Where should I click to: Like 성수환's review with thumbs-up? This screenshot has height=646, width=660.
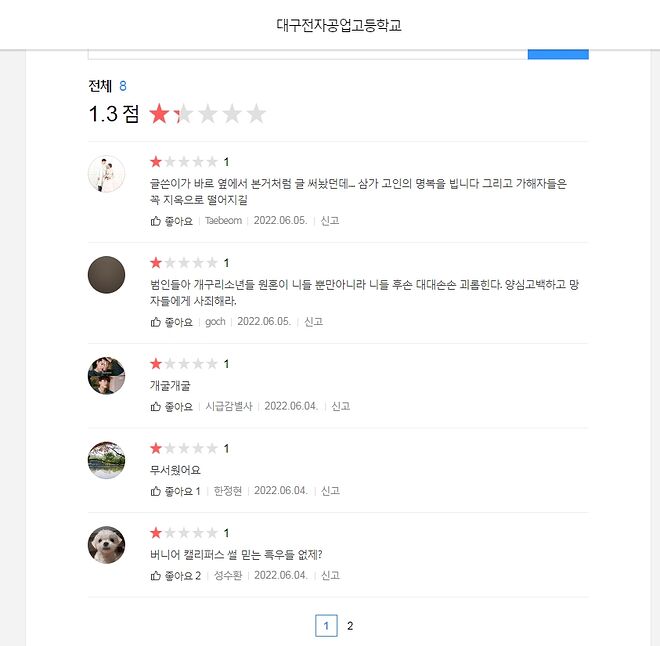156,575
